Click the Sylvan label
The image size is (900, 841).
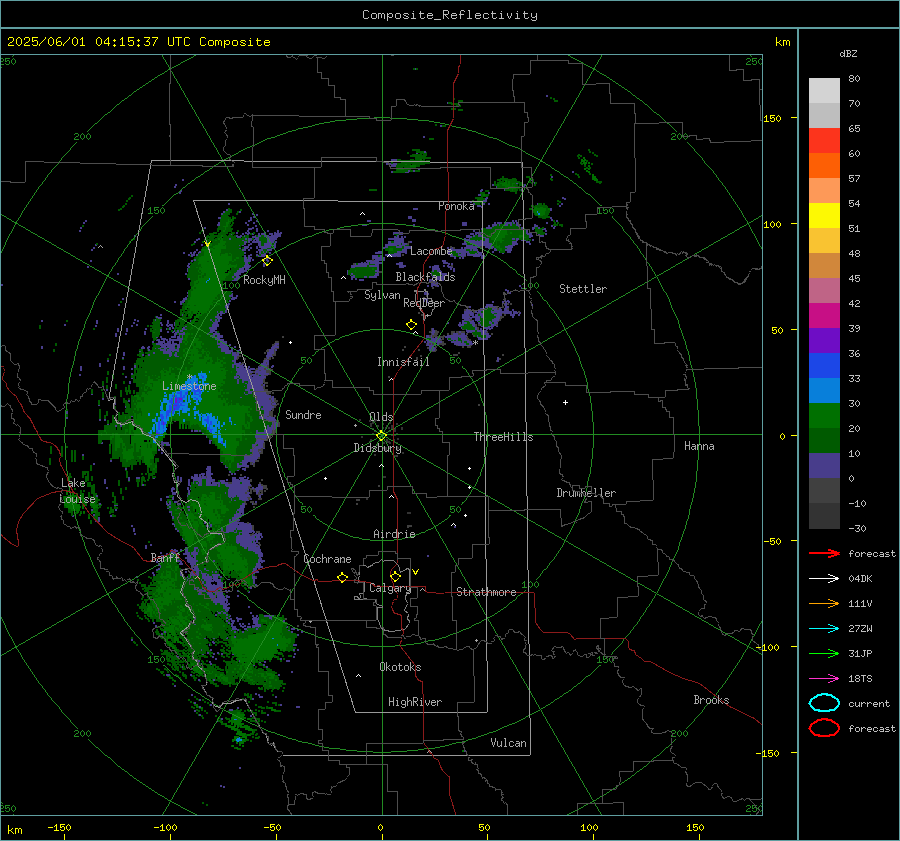[x=382, y=295]
